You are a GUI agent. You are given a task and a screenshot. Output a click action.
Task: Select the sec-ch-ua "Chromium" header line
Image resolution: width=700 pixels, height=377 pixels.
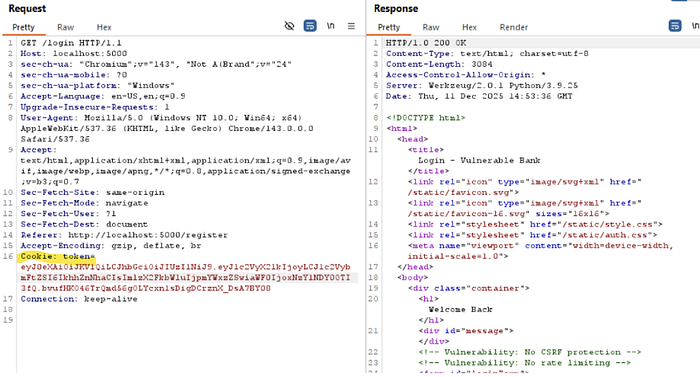[x=156, y=64]
